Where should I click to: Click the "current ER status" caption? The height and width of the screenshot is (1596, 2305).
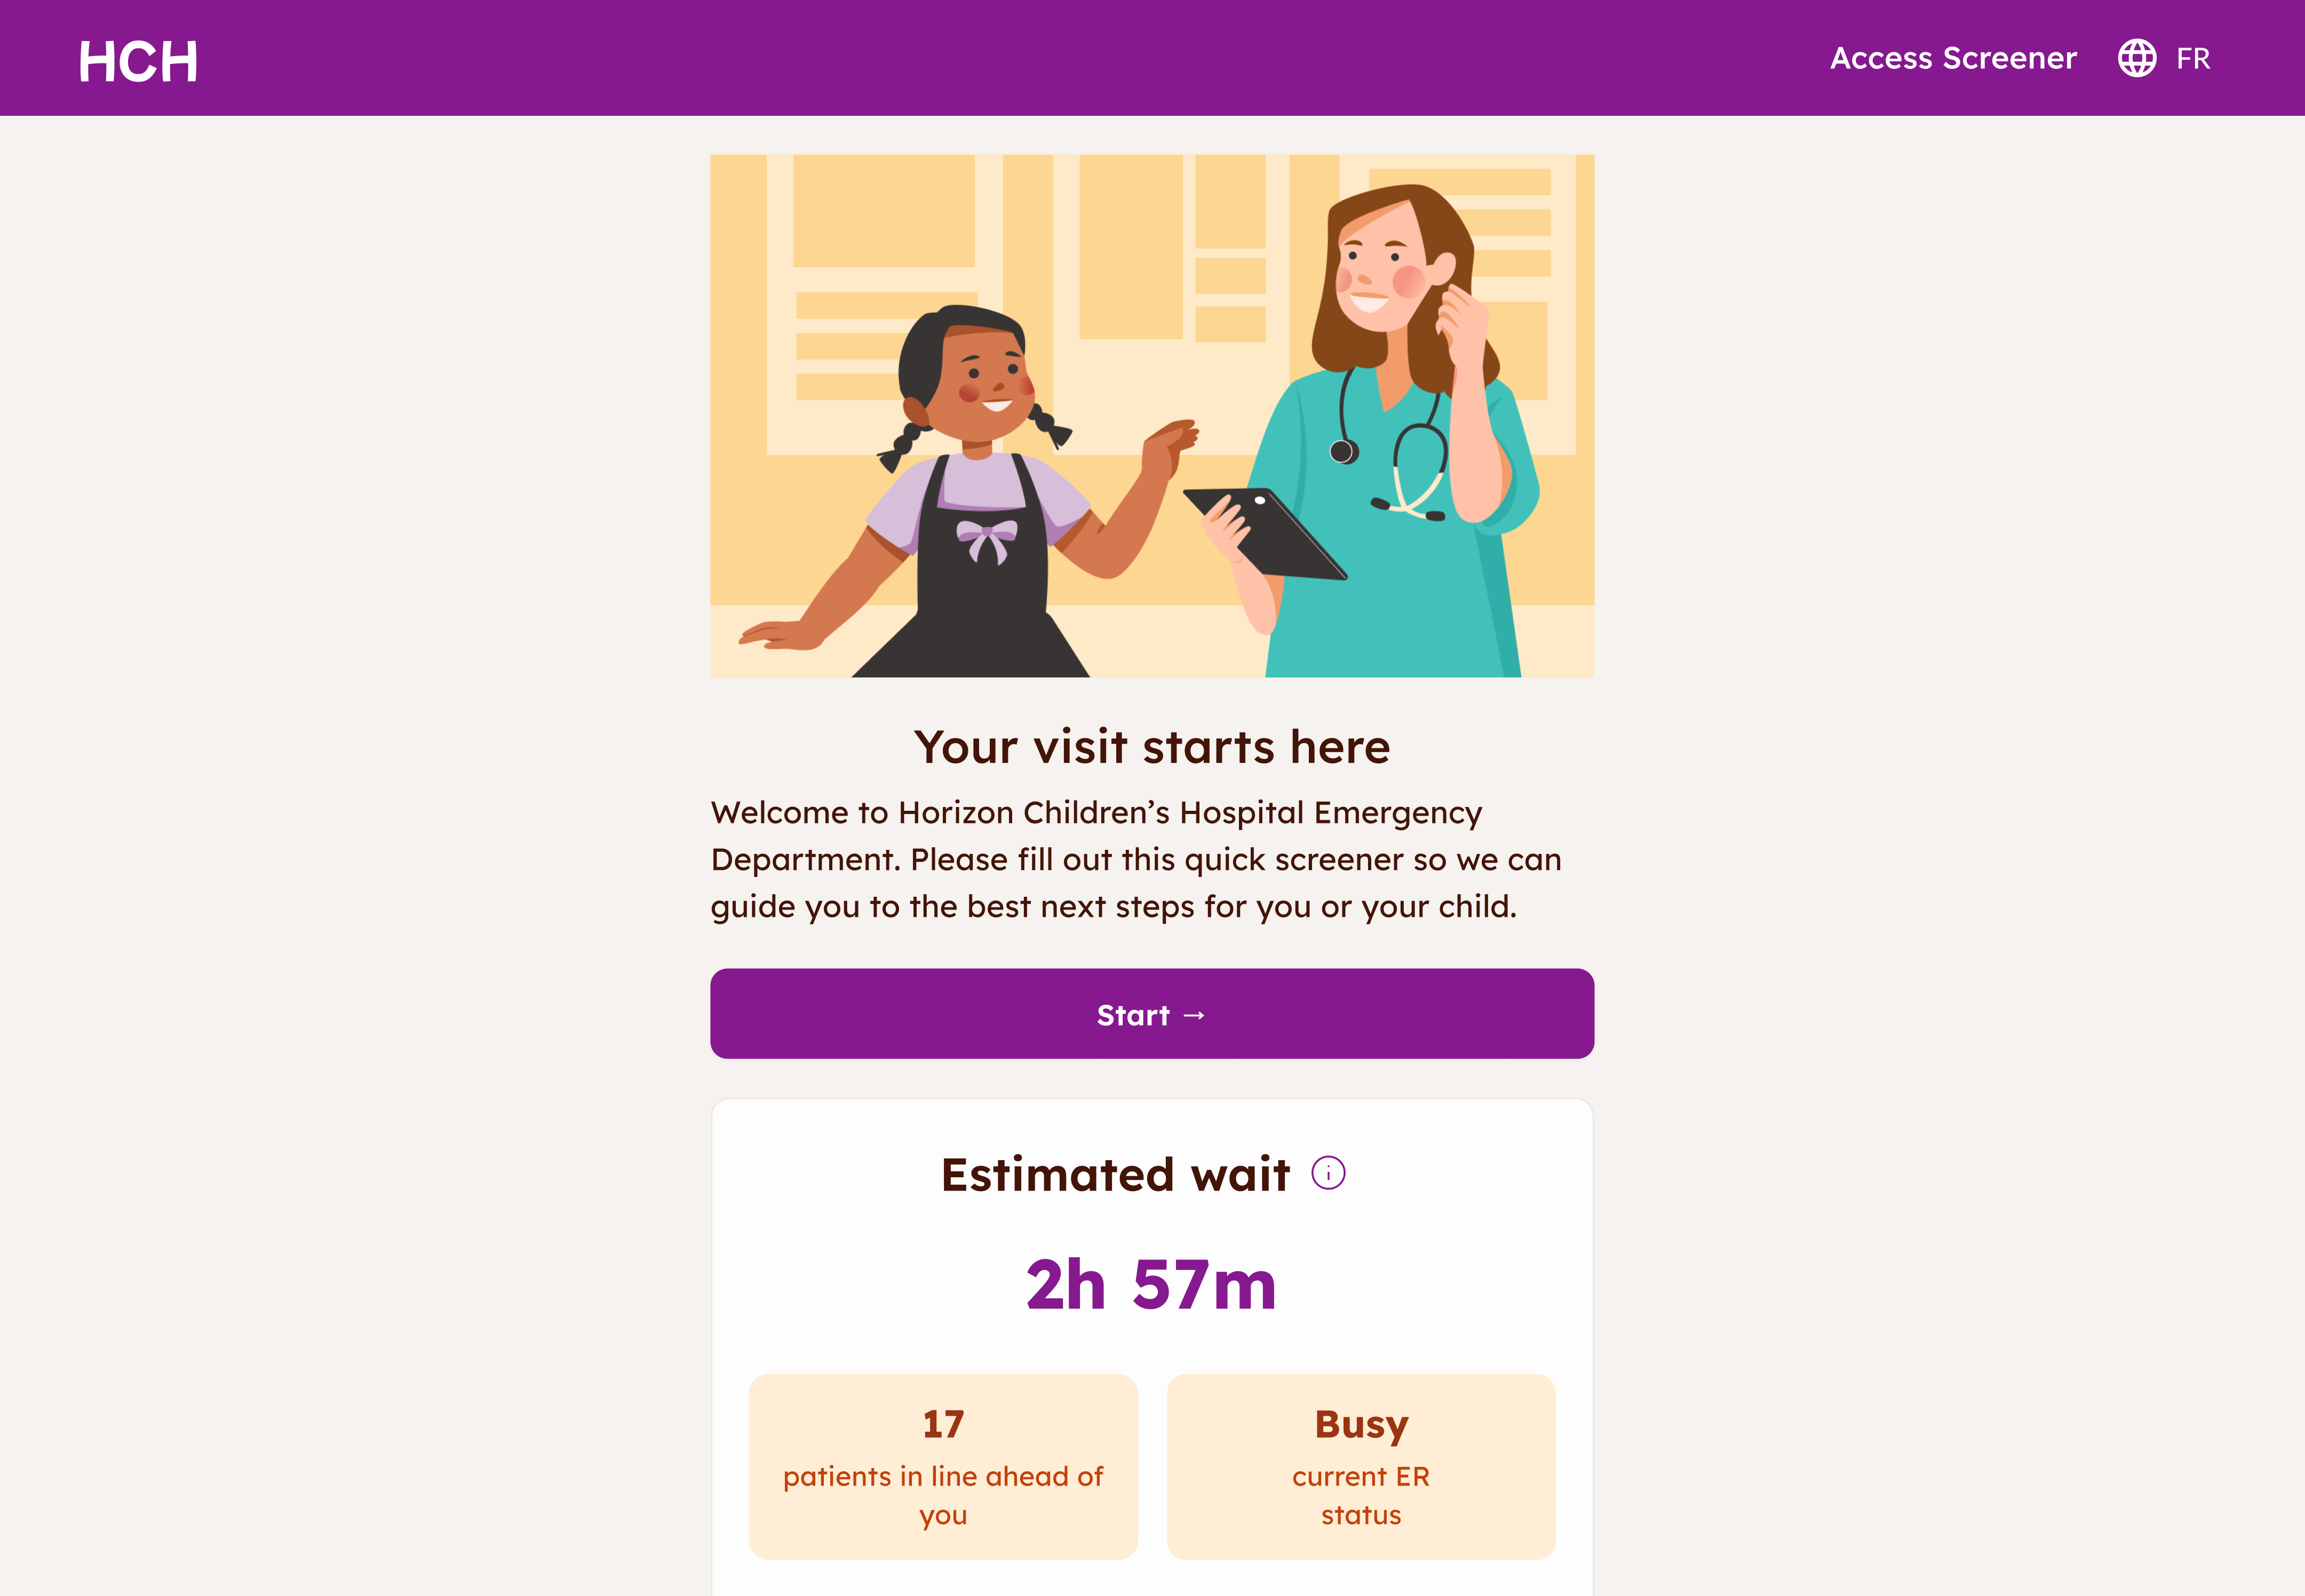point(1361,1495)
